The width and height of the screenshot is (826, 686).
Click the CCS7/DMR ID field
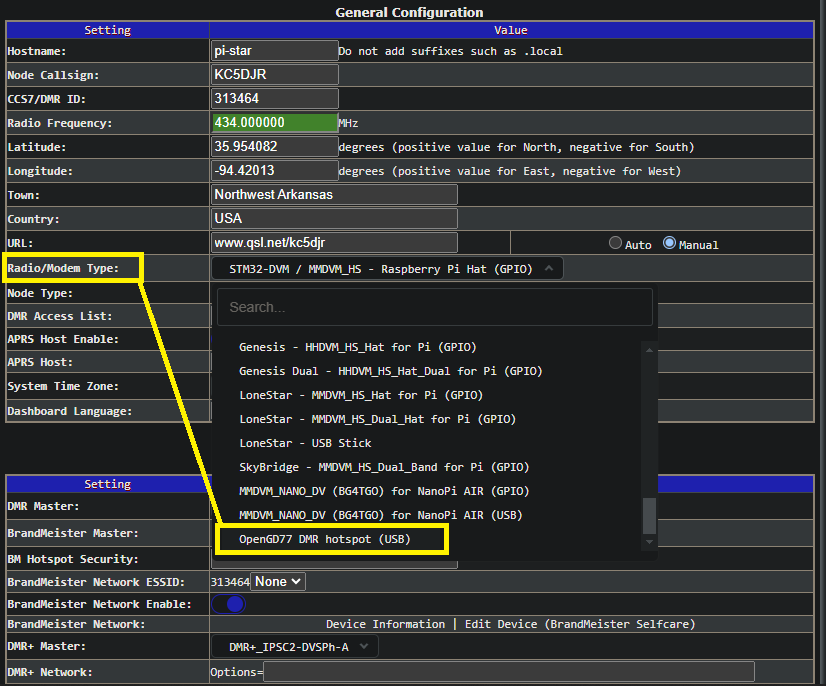point(274,99)
